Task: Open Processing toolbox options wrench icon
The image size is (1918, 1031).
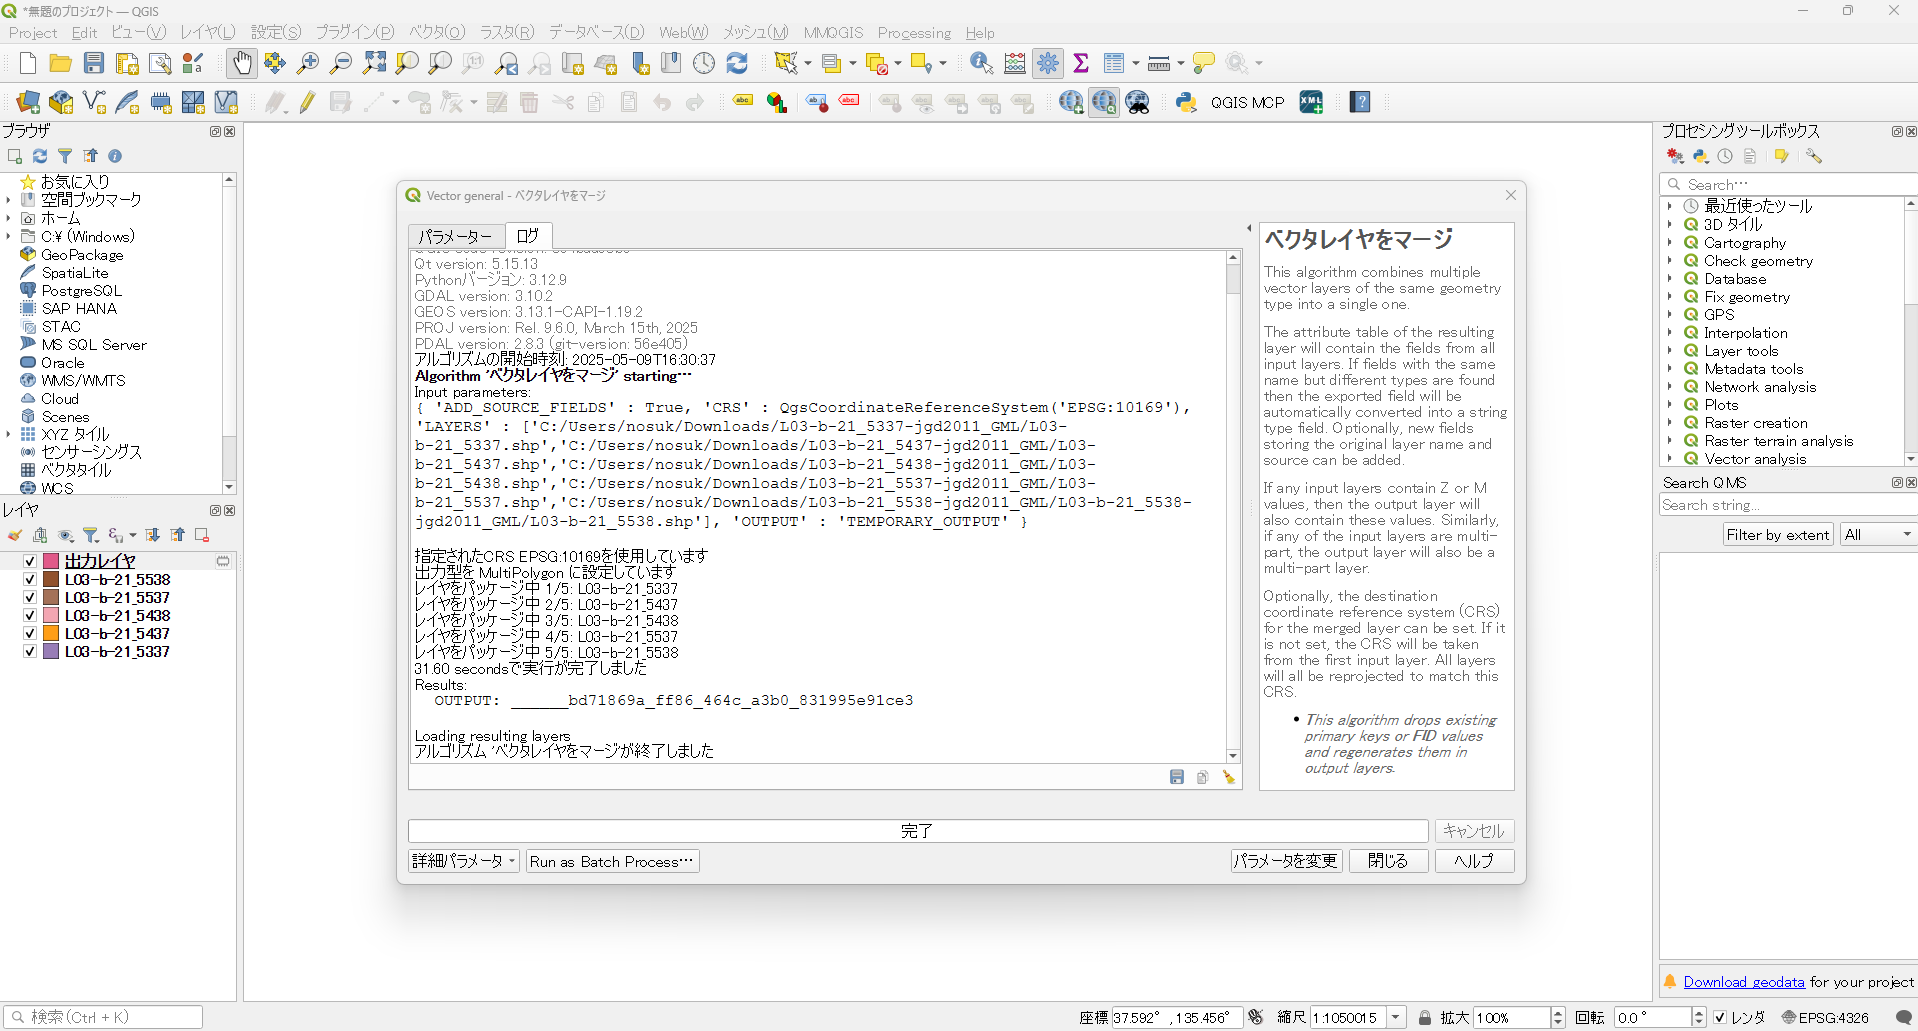Action: 1814,156
